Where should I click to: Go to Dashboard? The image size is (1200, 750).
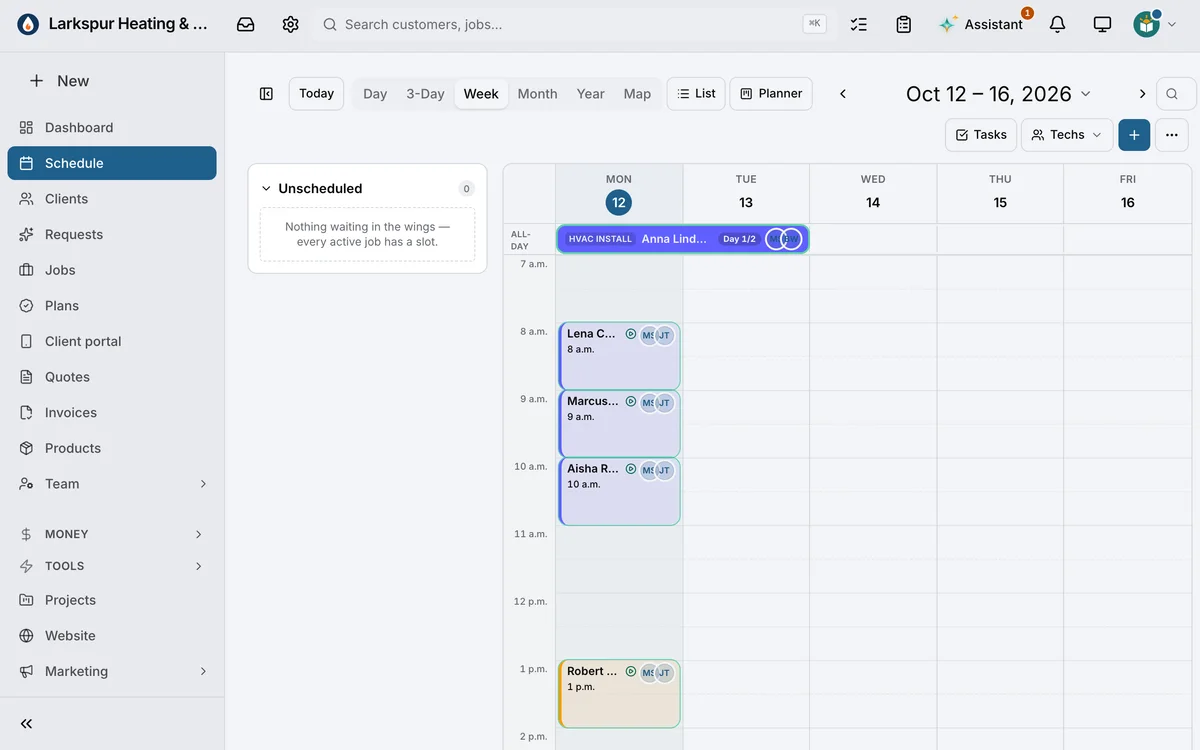point(112,127)
